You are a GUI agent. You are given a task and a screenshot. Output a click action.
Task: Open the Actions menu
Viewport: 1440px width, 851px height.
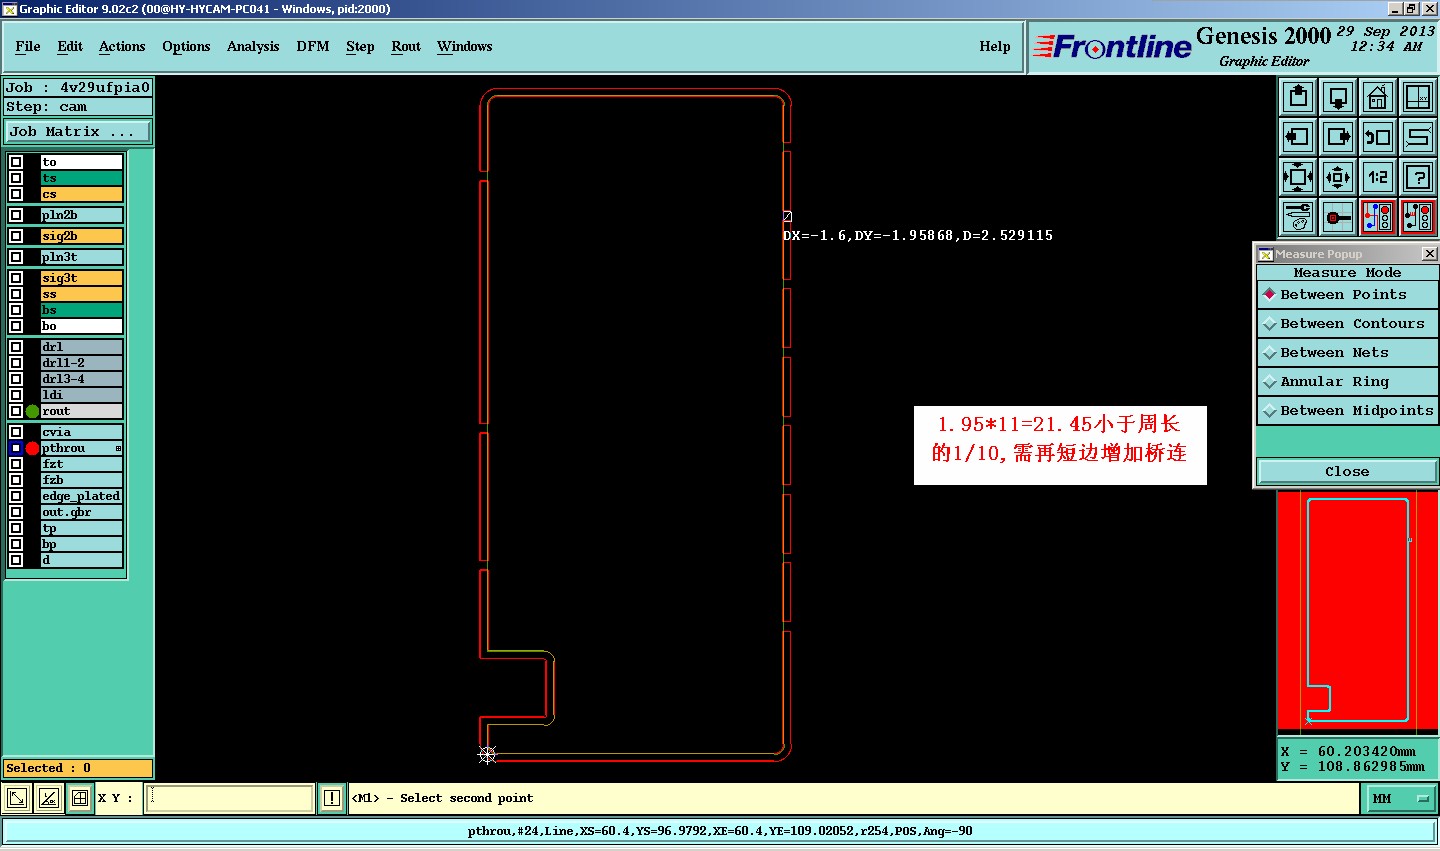point(122,47)
